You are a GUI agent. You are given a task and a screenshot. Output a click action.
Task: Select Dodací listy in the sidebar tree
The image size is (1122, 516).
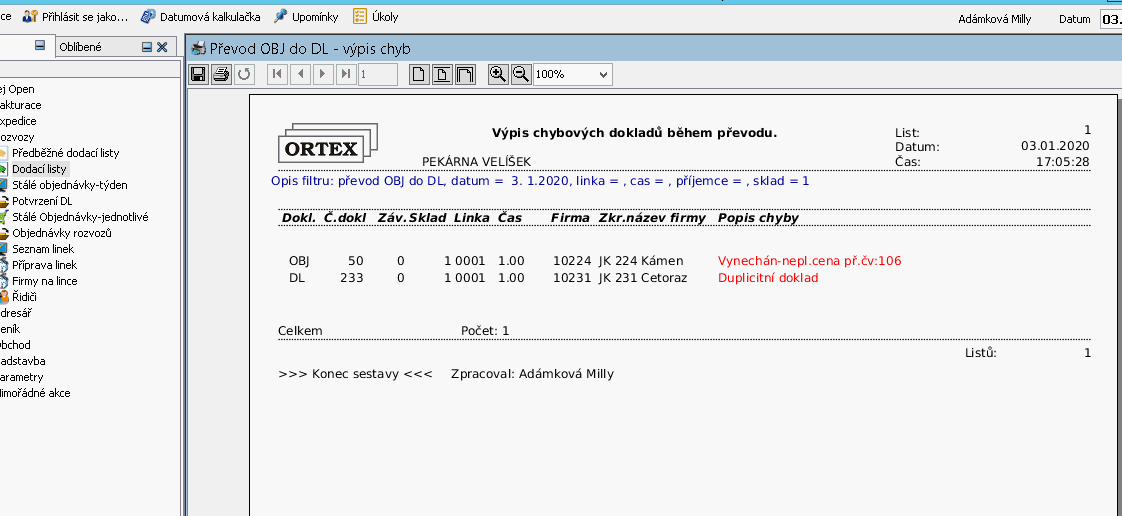[39, 169]
